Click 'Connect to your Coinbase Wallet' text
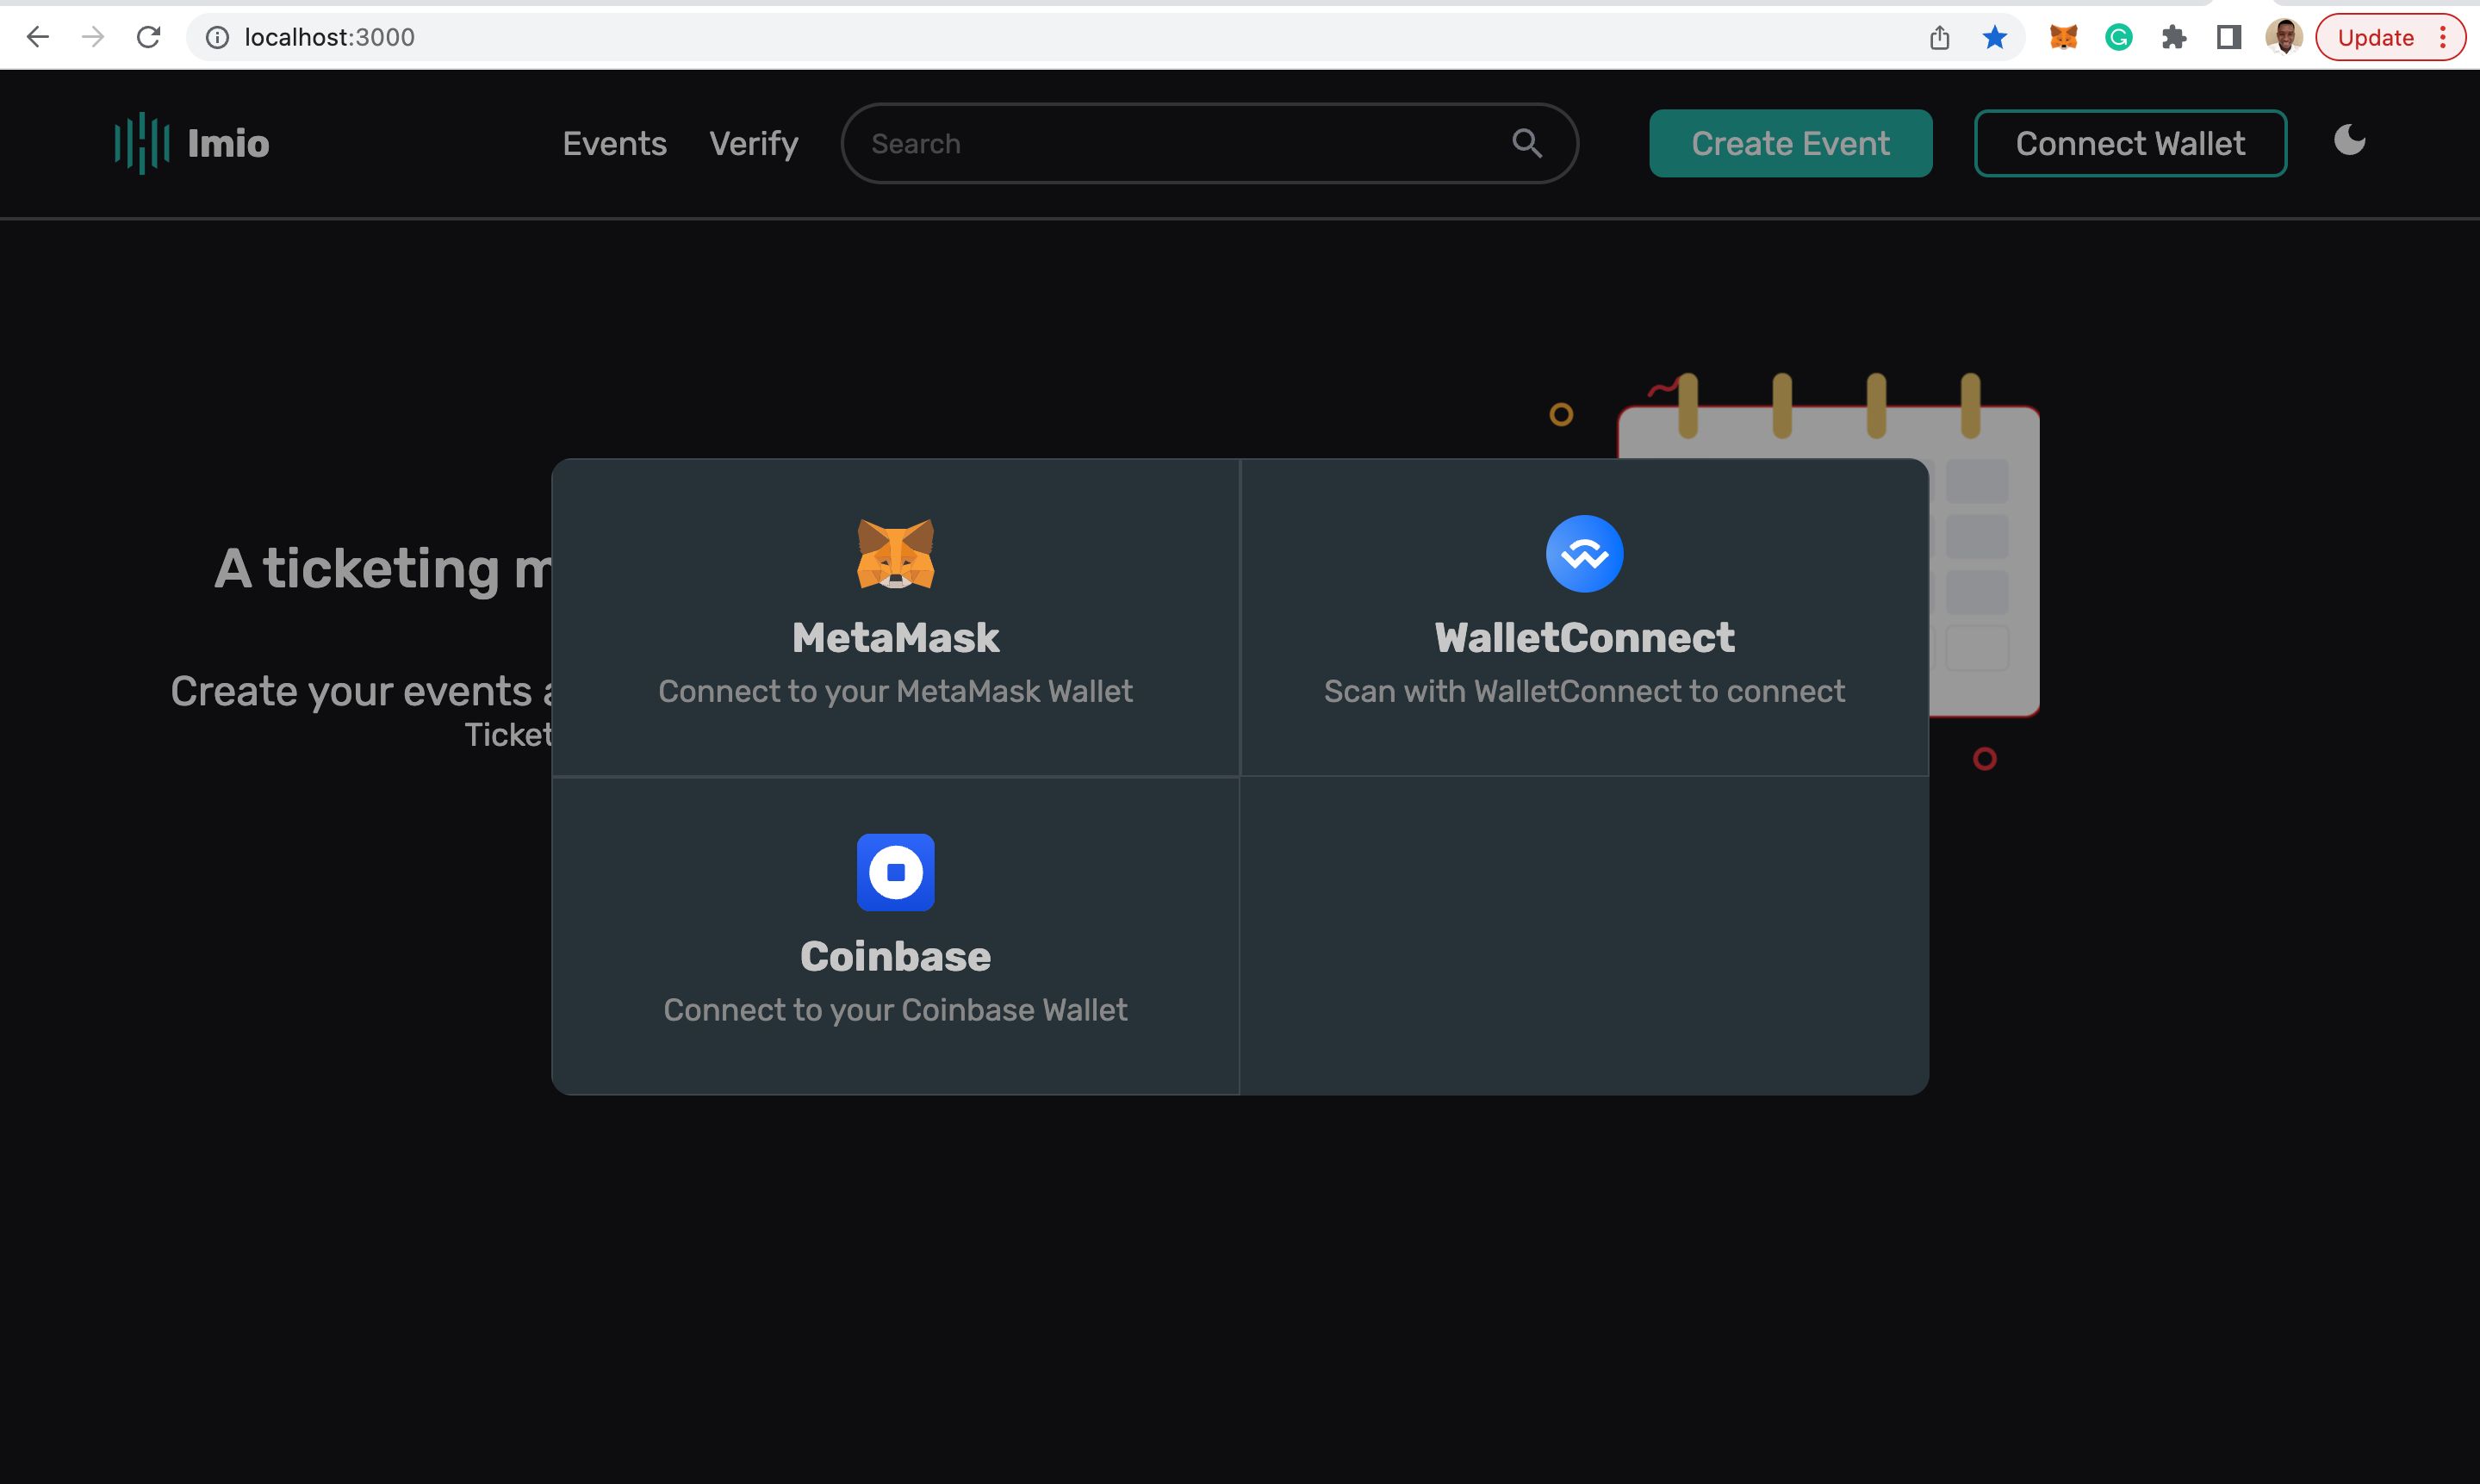This screenshot has width=2480, height=1484. 895,1010
